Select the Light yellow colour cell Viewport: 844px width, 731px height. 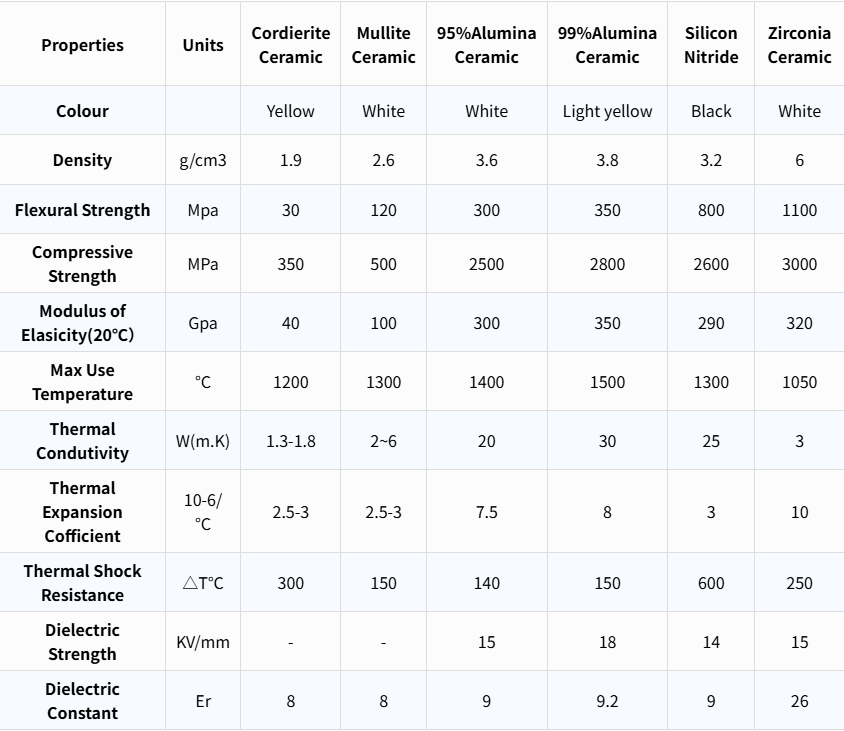click(x=608, y=111)
